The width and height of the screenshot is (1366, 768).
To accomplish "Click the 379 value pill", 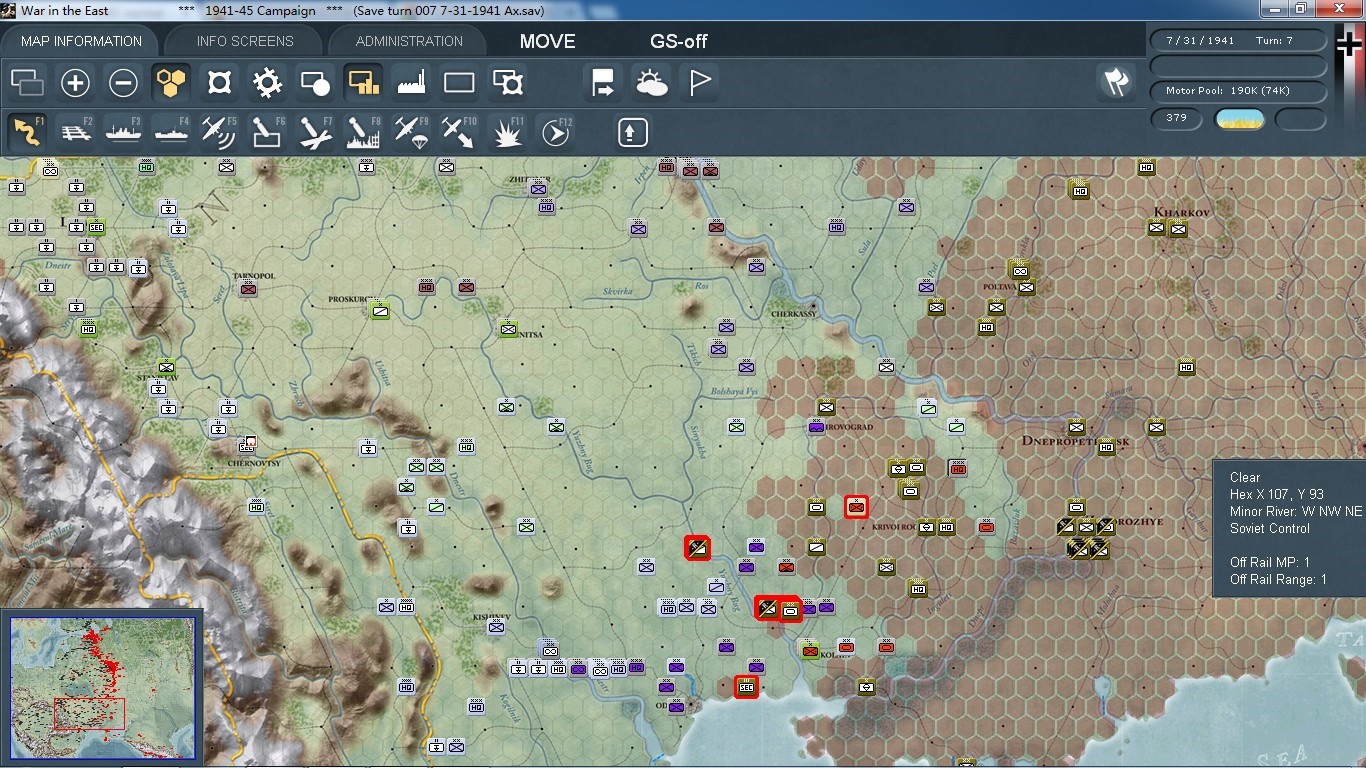I will [1177, 118].
